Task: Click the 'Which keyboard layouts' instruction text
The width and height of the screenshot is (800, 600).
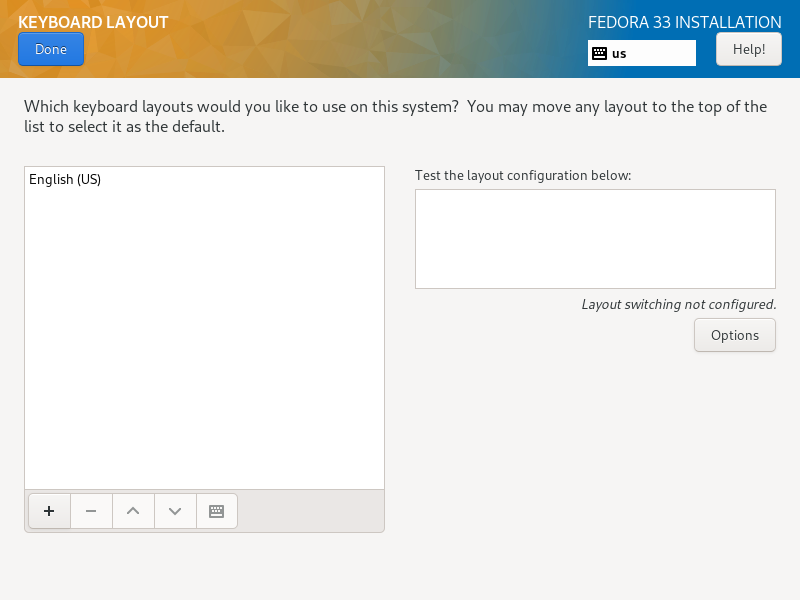Action: click(x=395, y=116)
